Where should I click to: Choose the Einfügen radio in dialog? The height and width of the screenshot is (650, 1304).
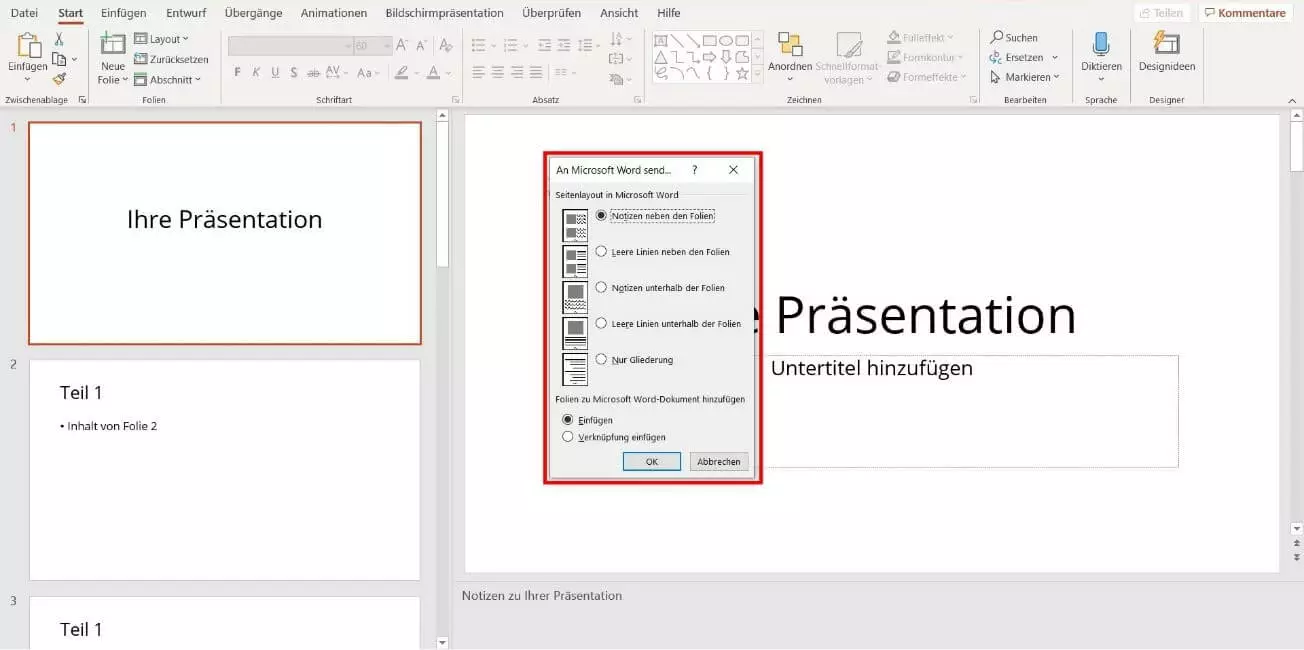588,420
